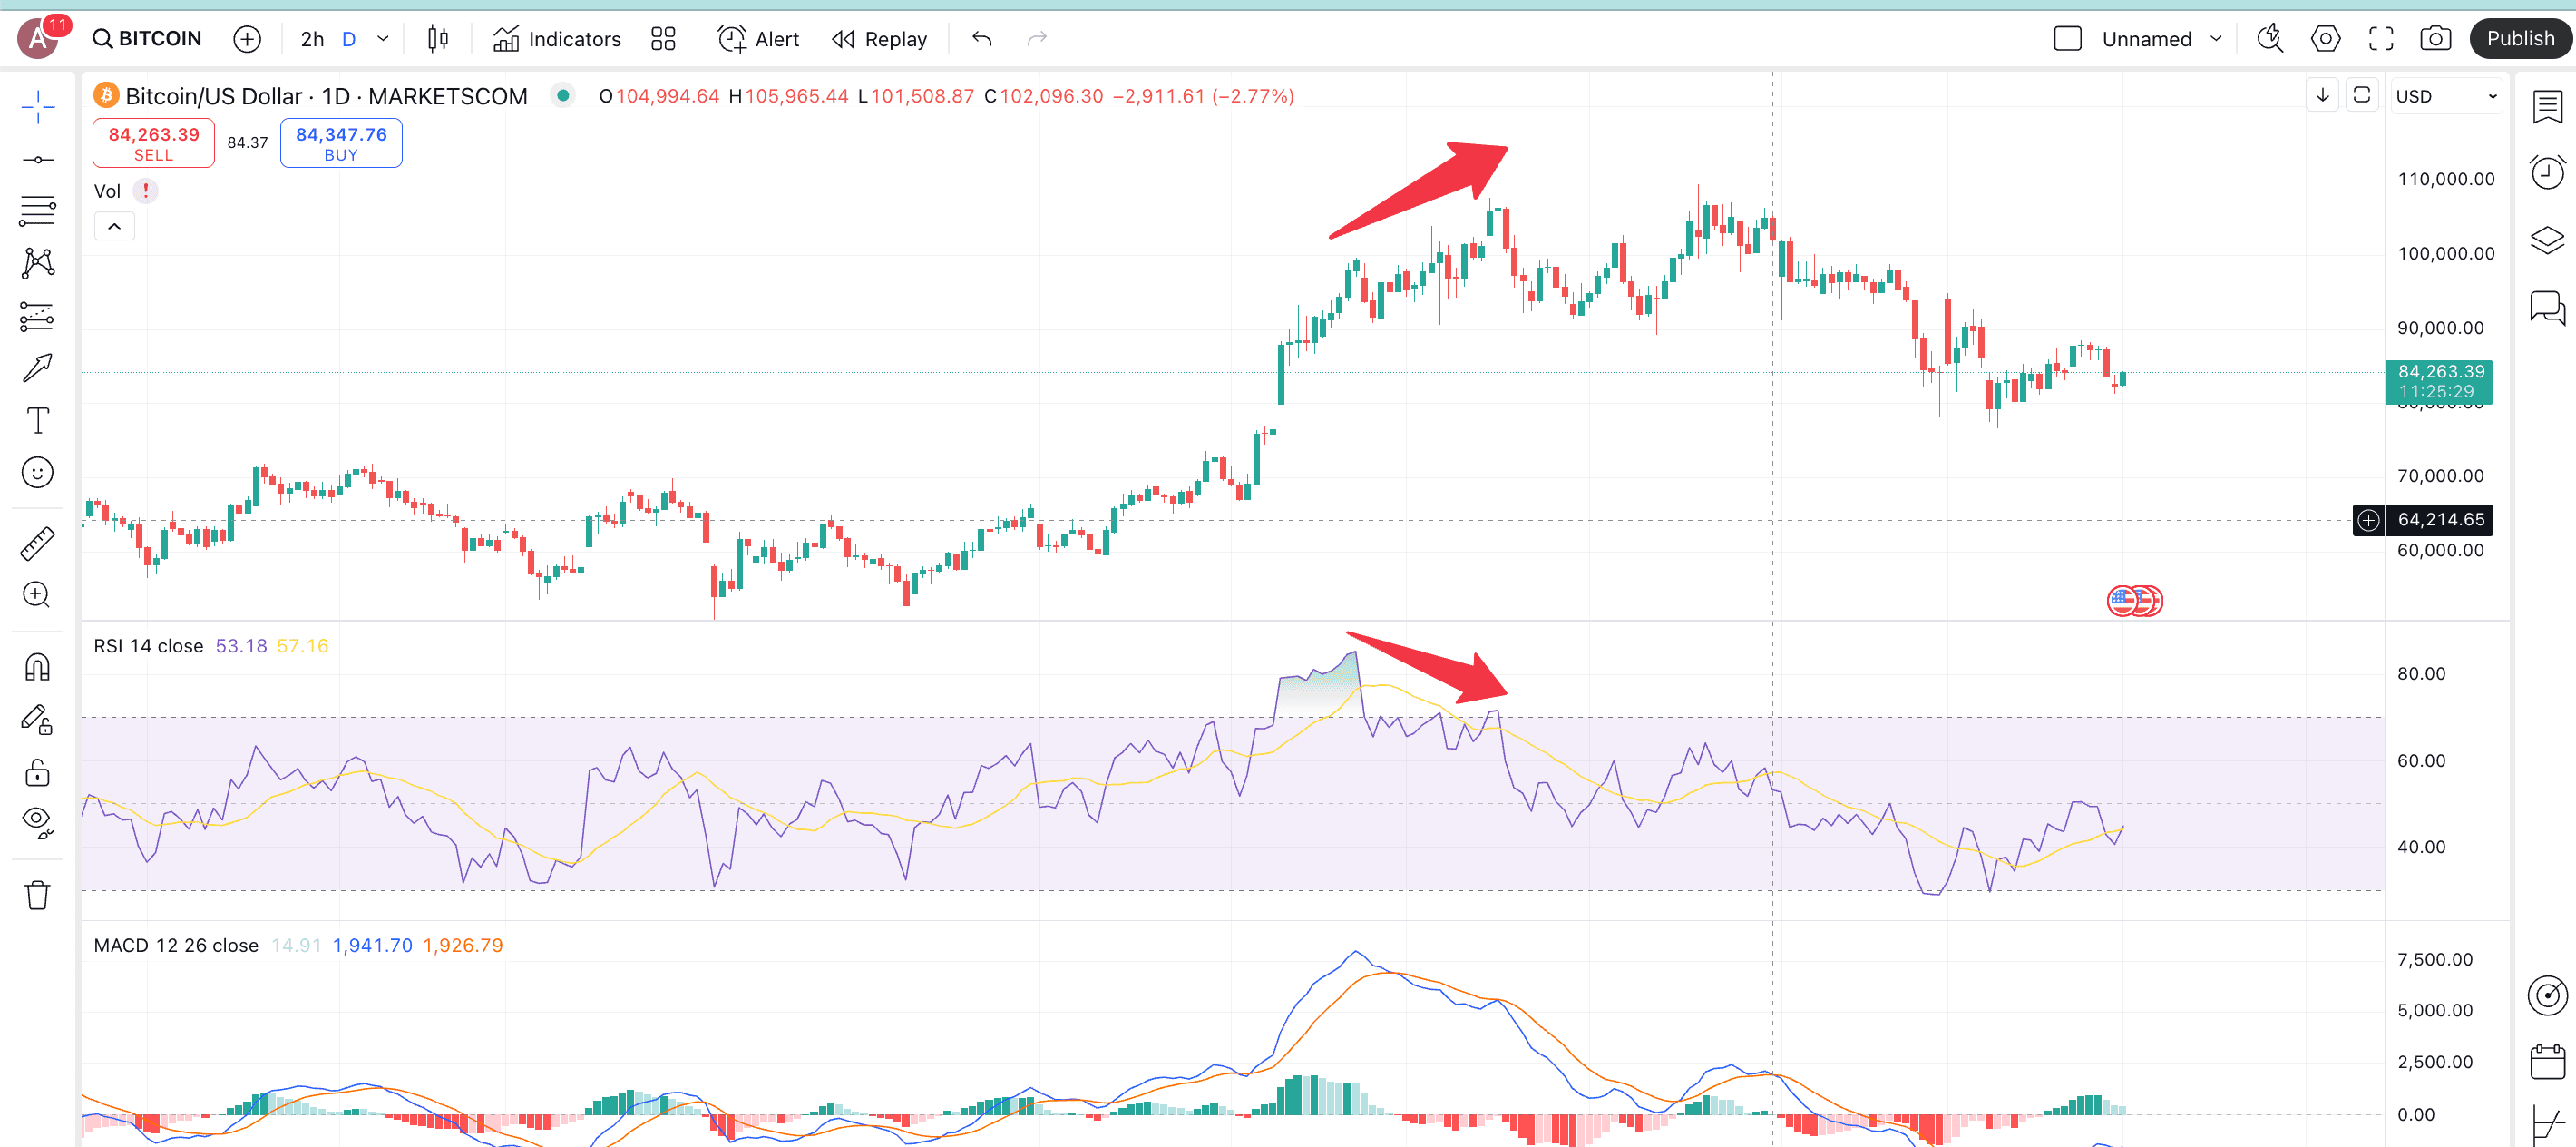Image resolution: width=2576 pixels, height=1147 pixels.
Task: Toggle lock all drawing tools
Action: (x=37, y=773)
